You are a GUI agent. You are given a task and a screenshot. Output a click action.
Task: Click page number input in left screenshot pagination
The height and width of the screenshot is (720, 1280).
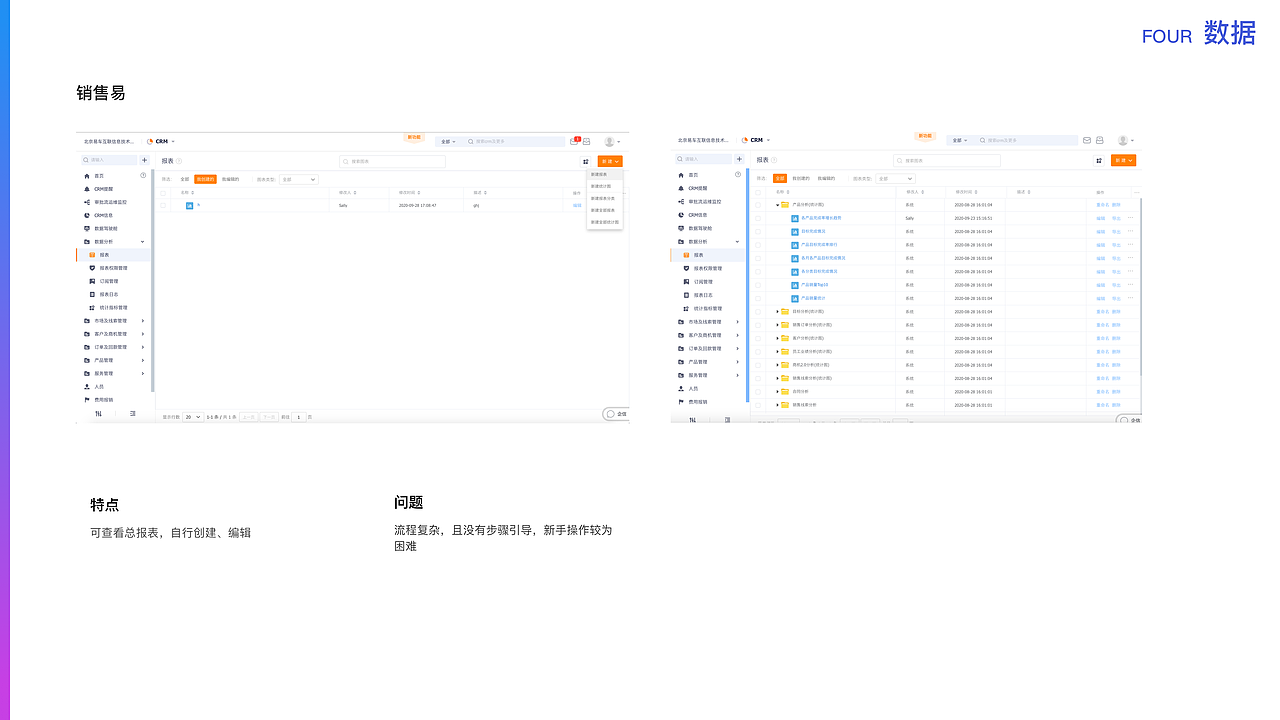click(298, 417)
